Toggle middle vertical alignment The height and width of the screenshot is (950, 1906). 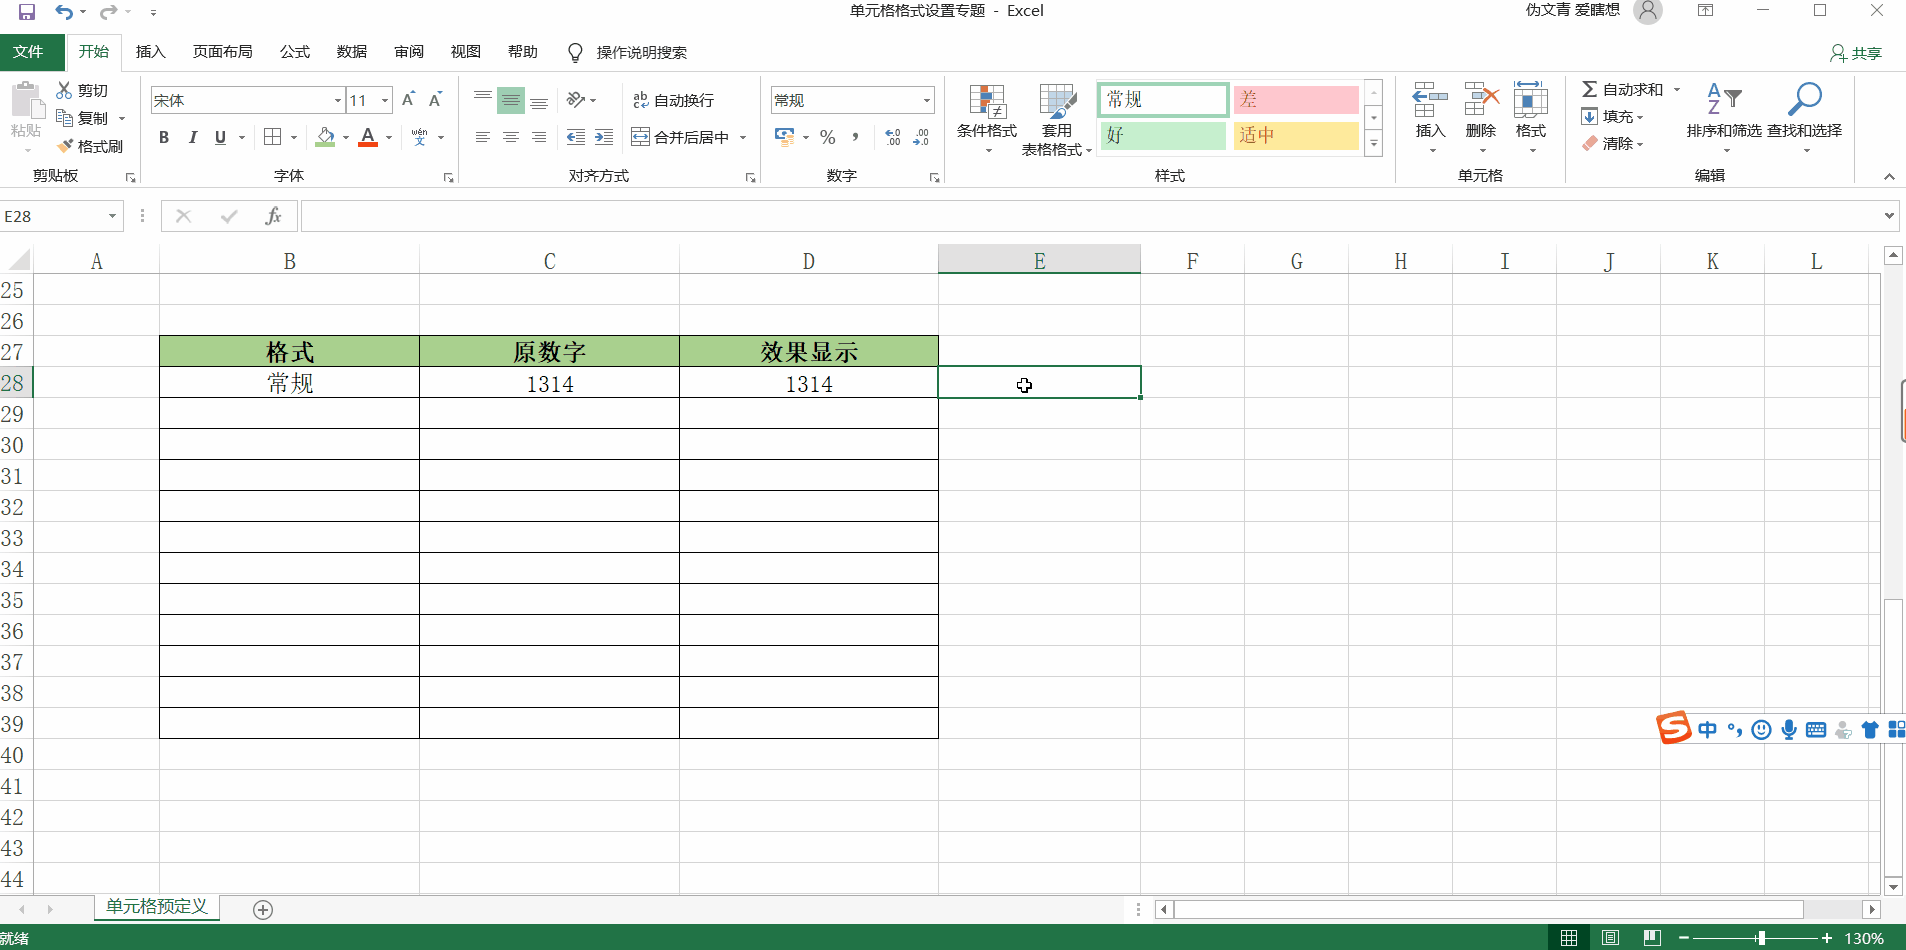click(511, 100)
